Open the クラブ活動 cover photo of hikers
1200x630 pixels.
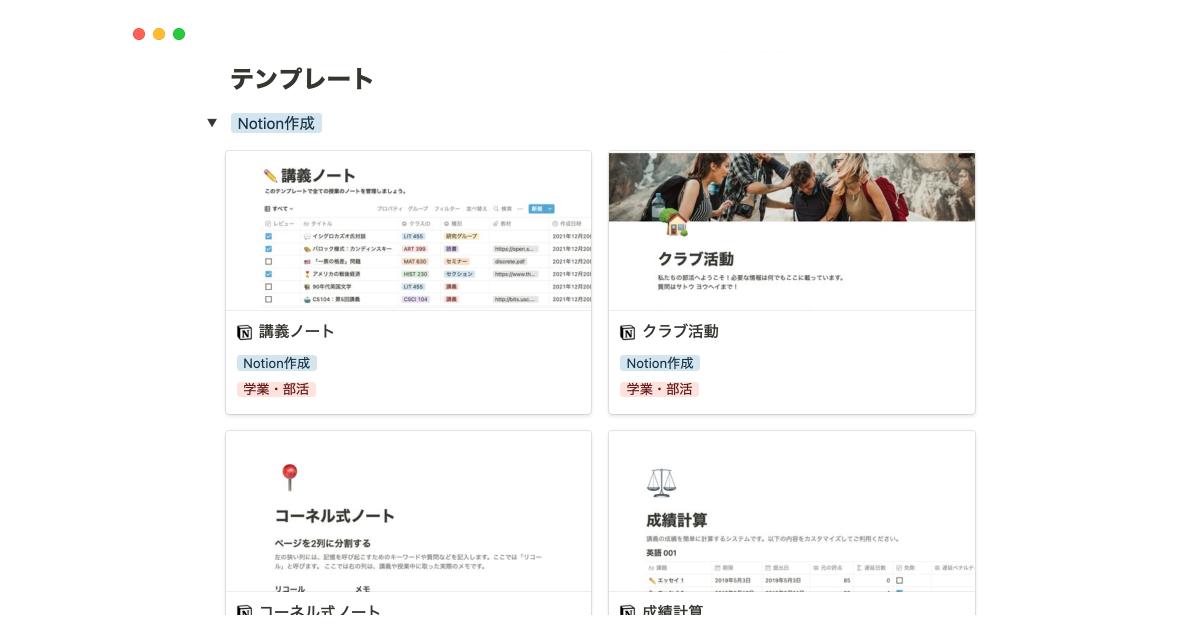[x=792, y=186]
